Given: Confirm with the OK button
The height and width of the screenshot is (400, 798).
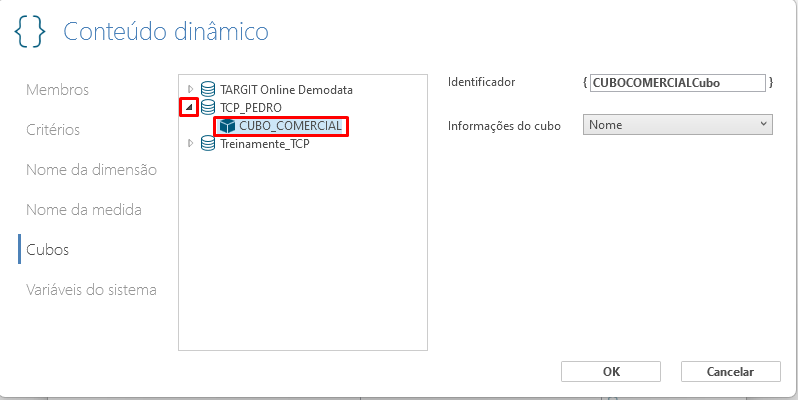Looking at the screenshot, I should (611, 372).
